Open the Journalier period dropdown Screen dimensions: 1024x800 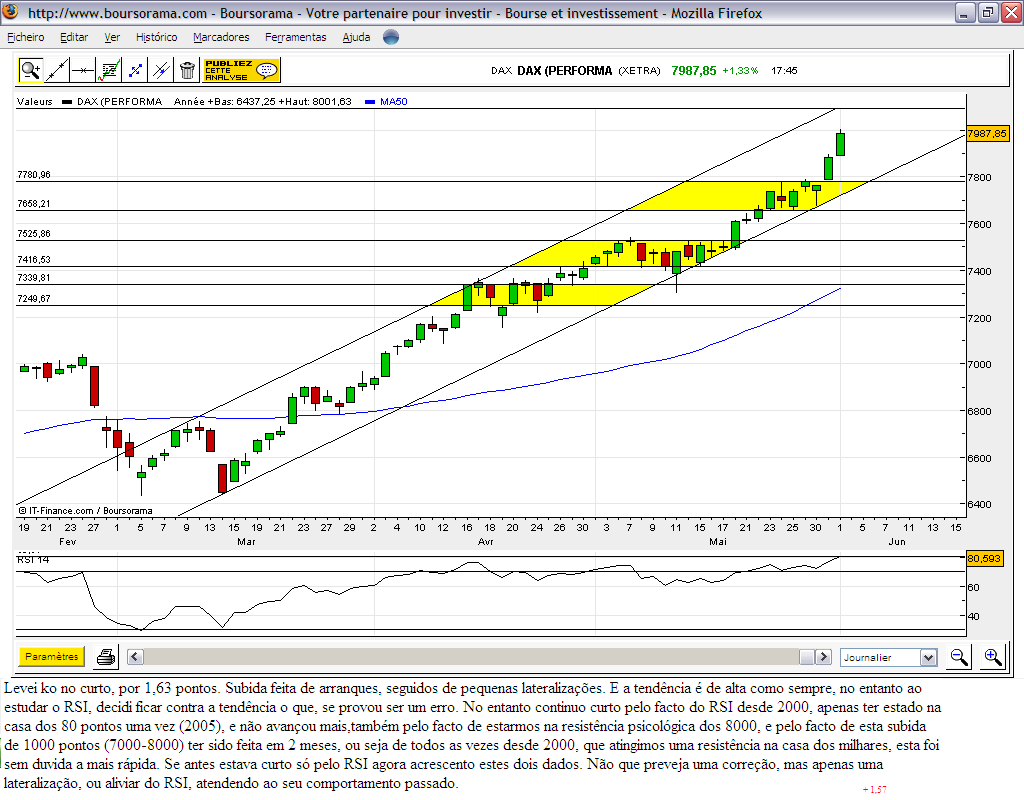(x=889, y=658)
